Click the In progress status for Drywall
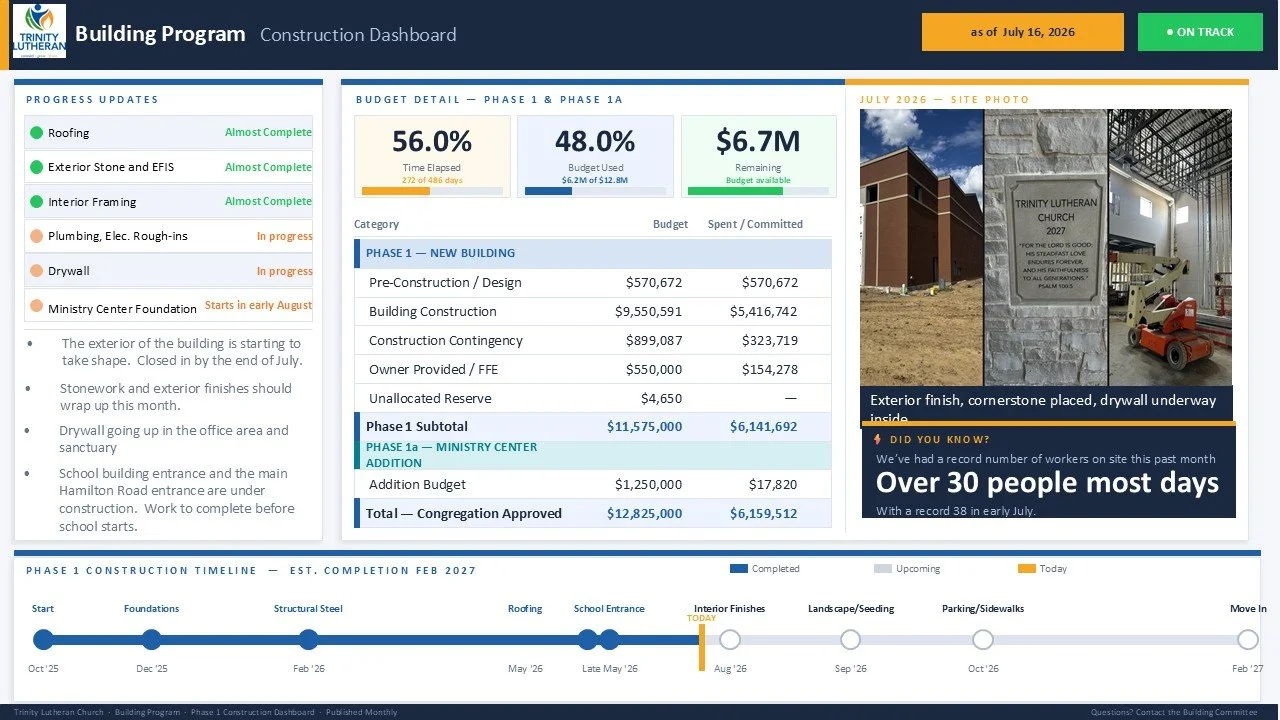 (x=284, y=271)
